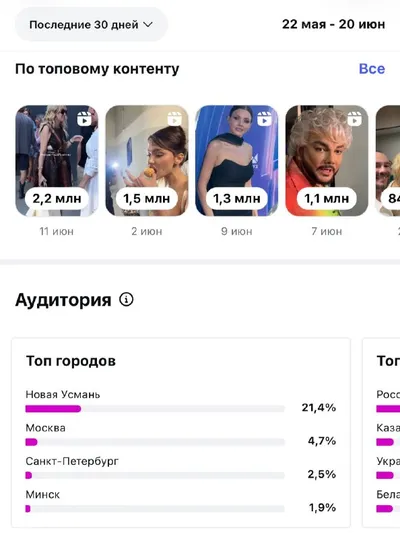The height and width of the screenshot is (539, 400).
Task: Expand the Последние 30 дней period dropdown
Action: [x=91, y=24]
